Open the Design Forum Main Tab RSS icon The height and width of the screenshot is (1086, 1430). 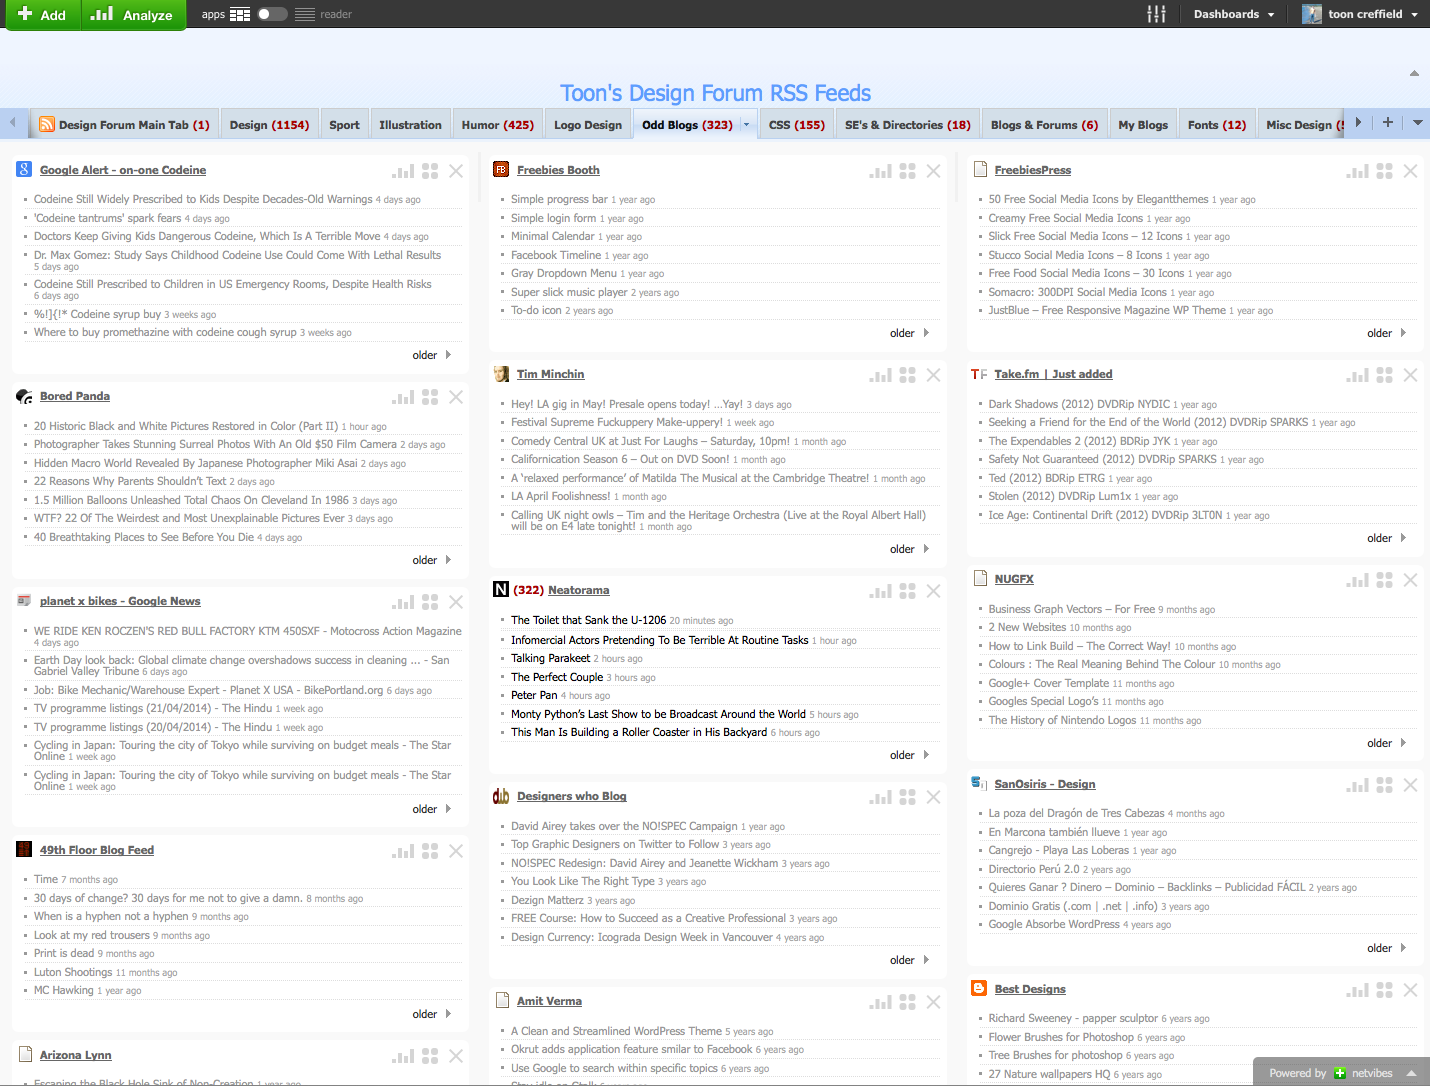click(x=47, y=124)
